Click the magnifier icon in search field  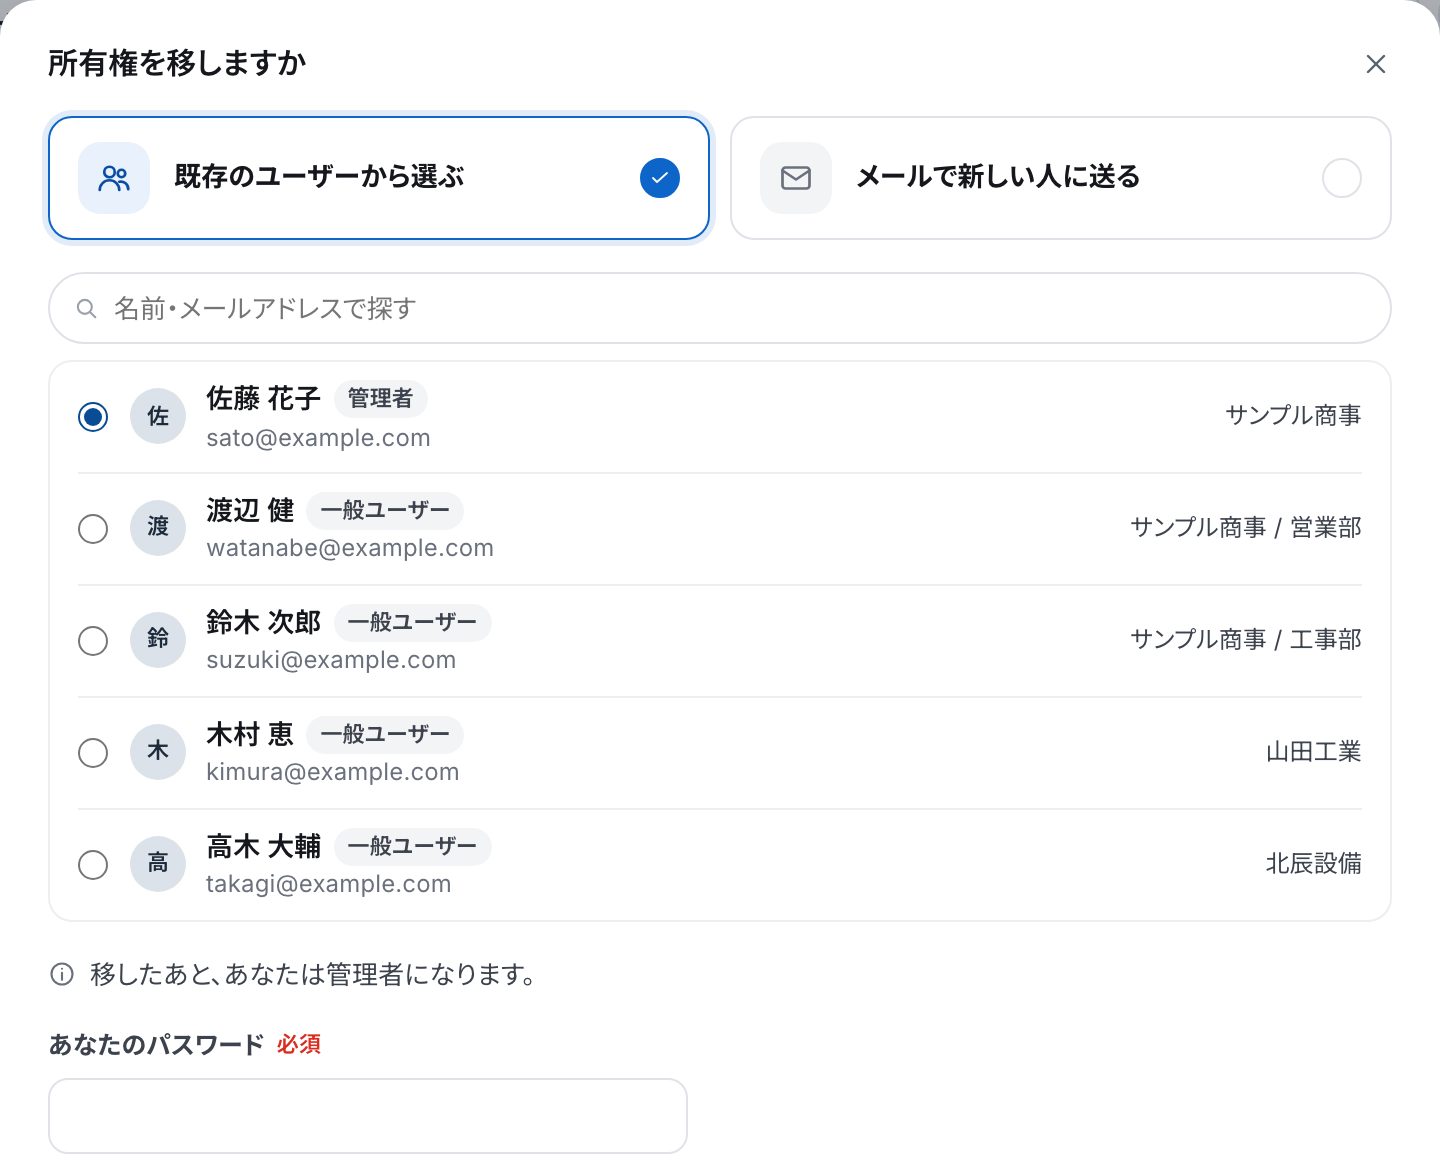(87, 308)
